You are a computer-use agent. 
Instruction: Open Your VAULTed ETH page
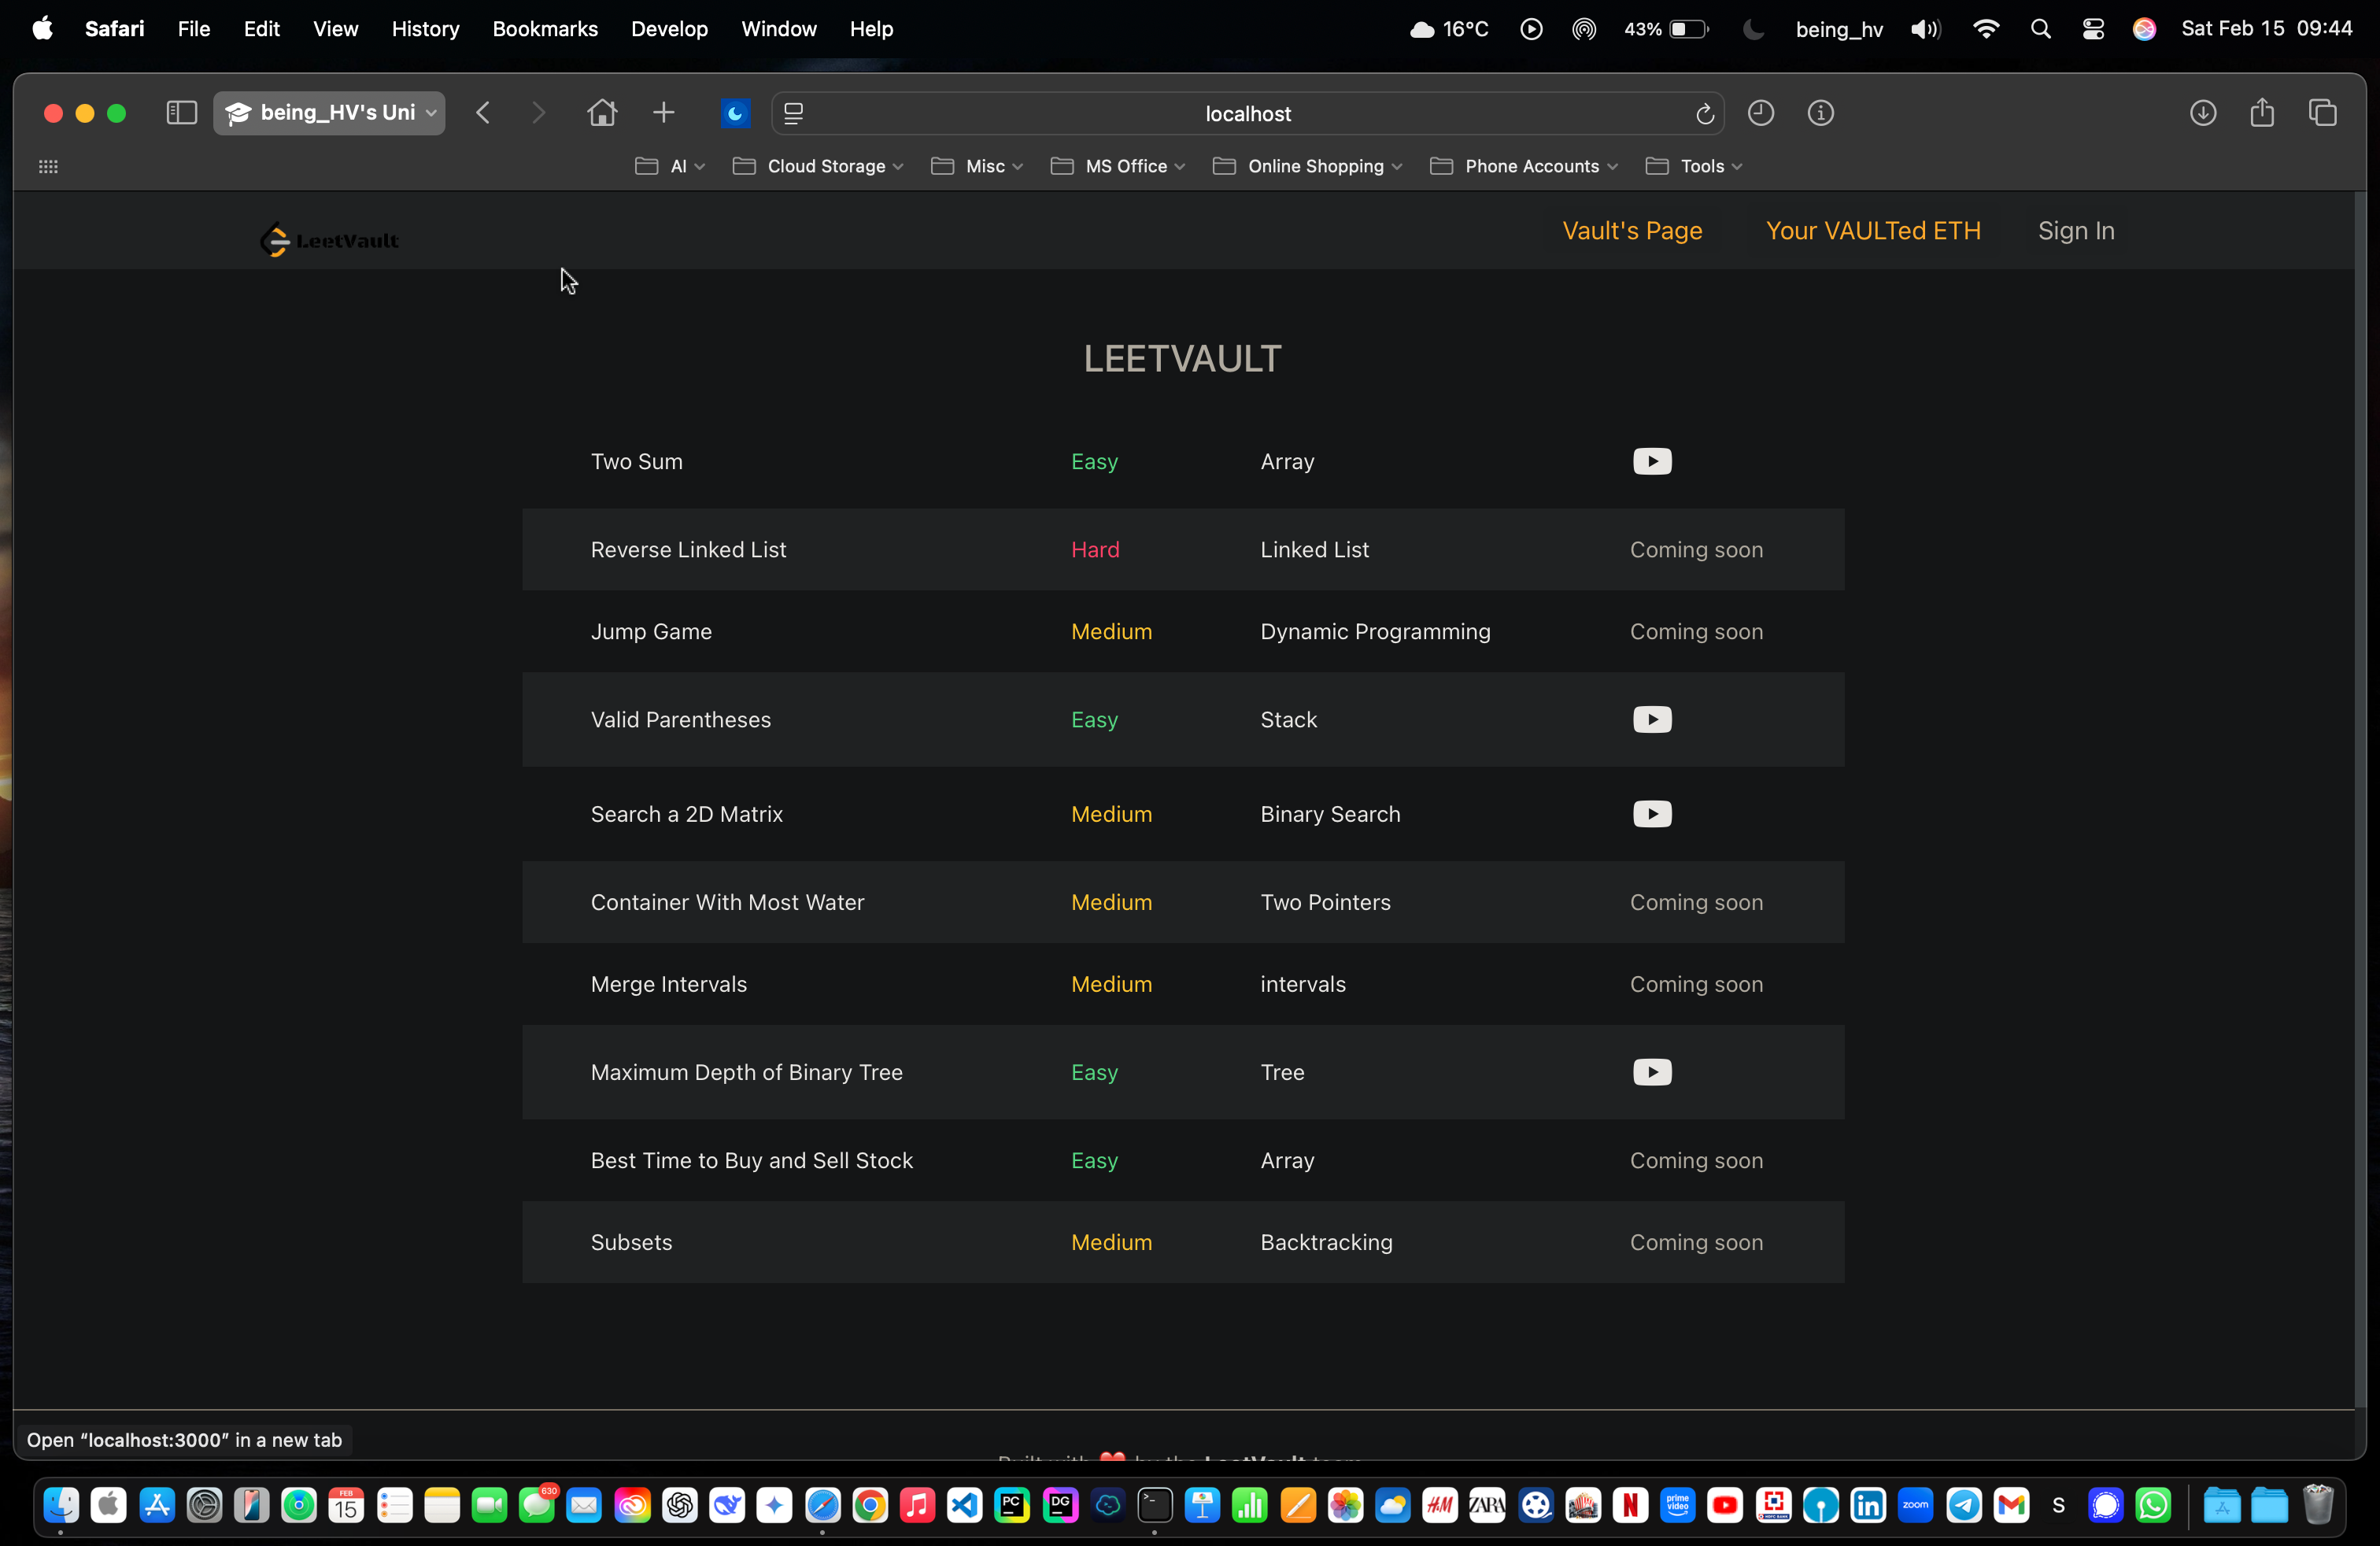click(x=1872, y=231)
